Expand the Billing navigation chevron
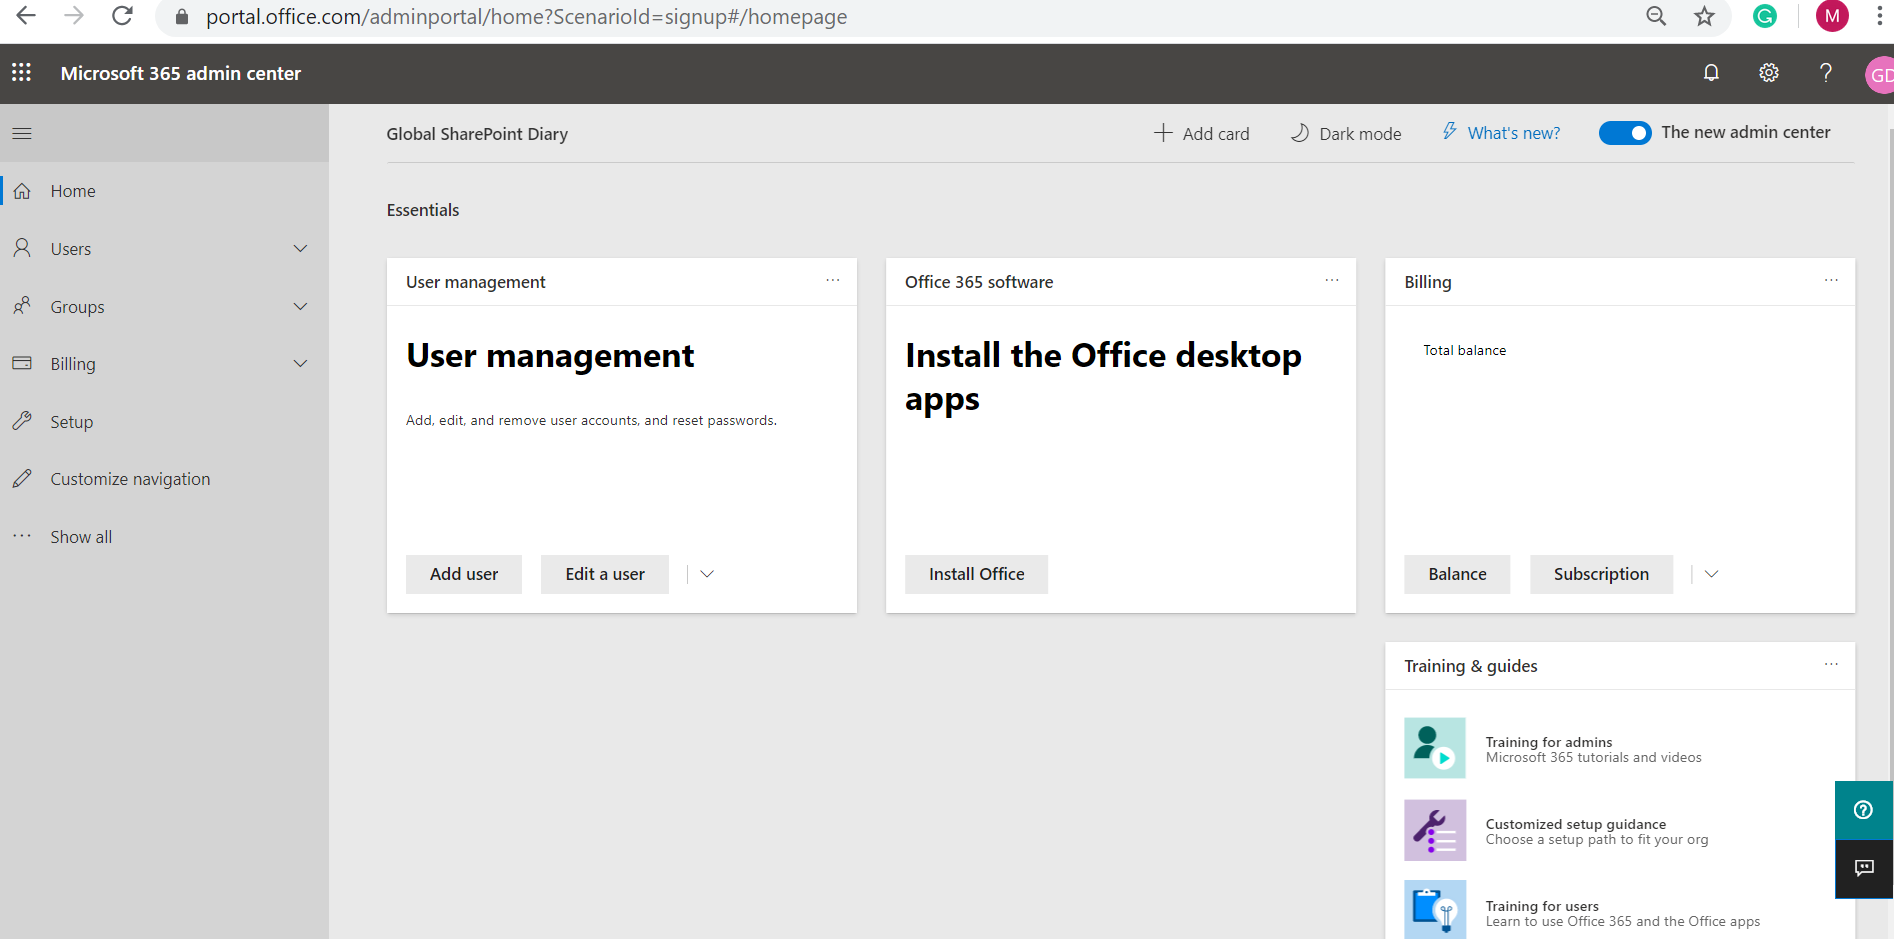1894x939 pixels. [300, 363]
